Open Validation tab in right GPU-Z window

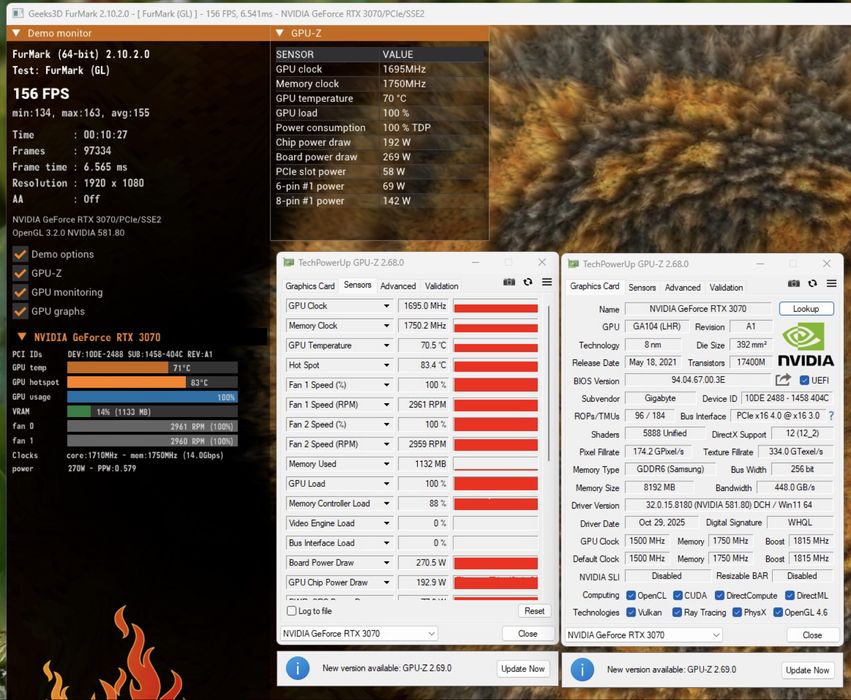(726, 288)
